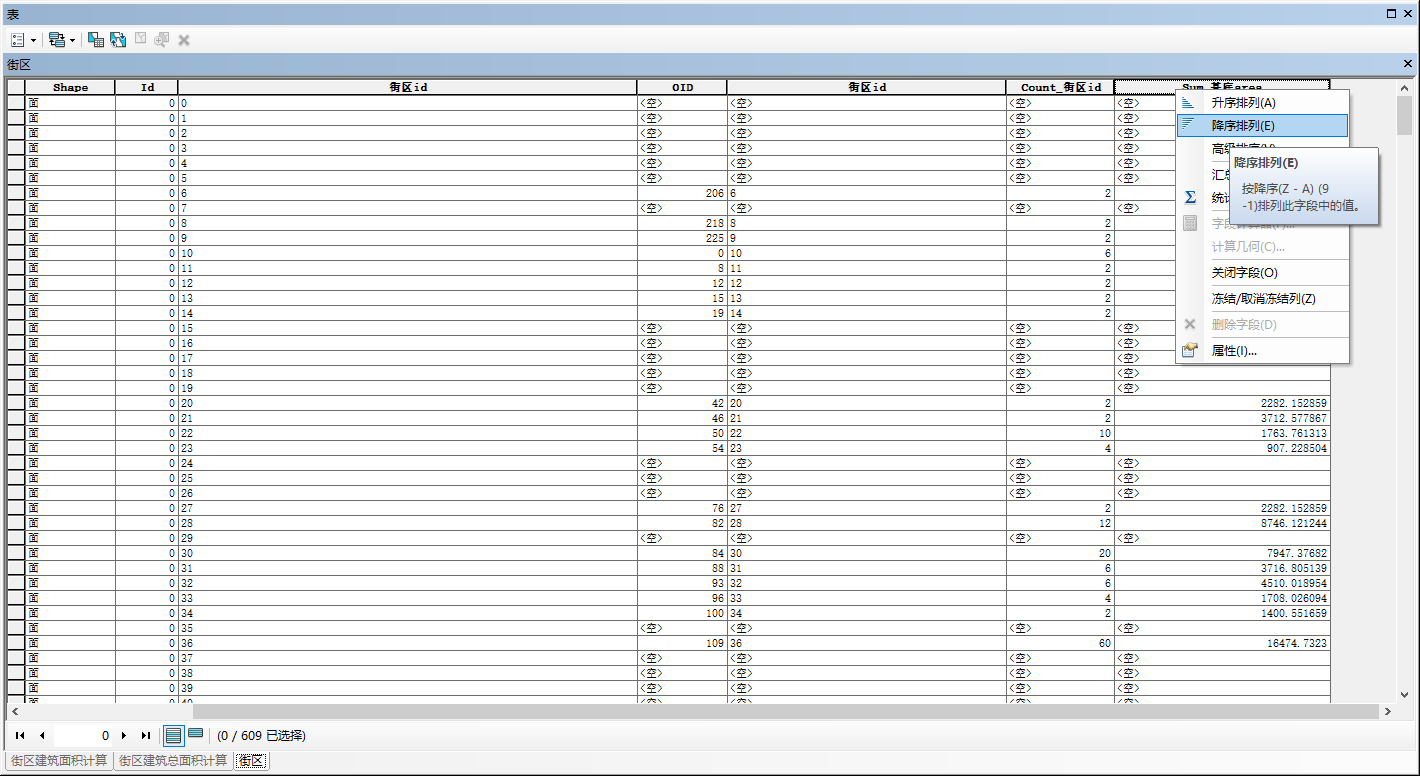Viewport: 1420px width, 776px height.
Task: Switch to the 街区建筑面积计算 tab
Action: tap(59, 761)
